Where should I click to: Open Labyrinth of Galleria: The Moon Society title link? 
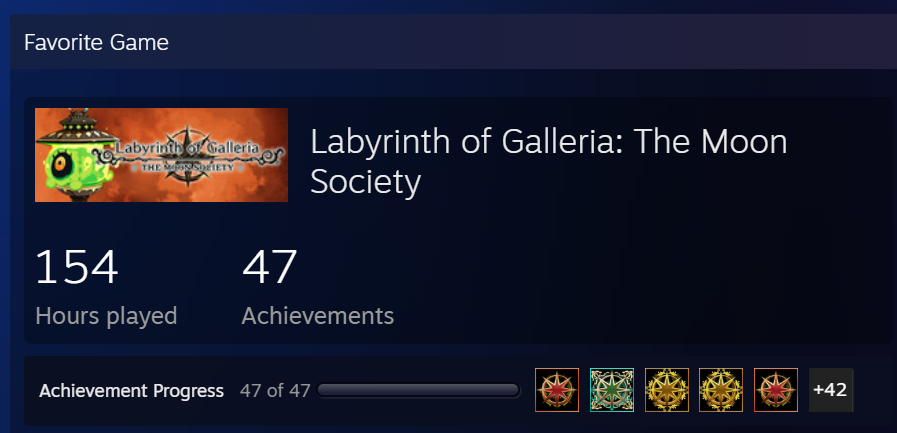click(x=548, y=162)
